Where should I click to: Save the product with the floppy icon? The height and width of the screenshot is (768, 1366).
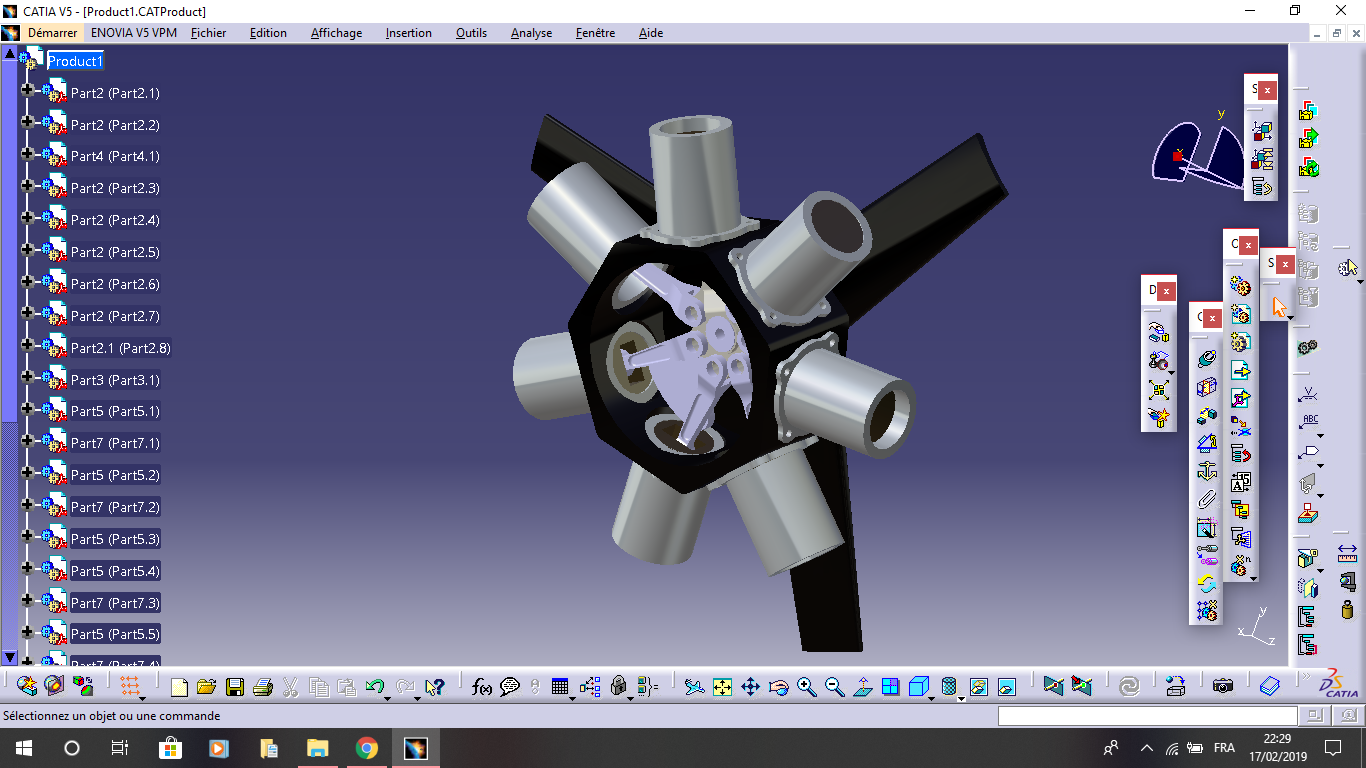[235, 687]
